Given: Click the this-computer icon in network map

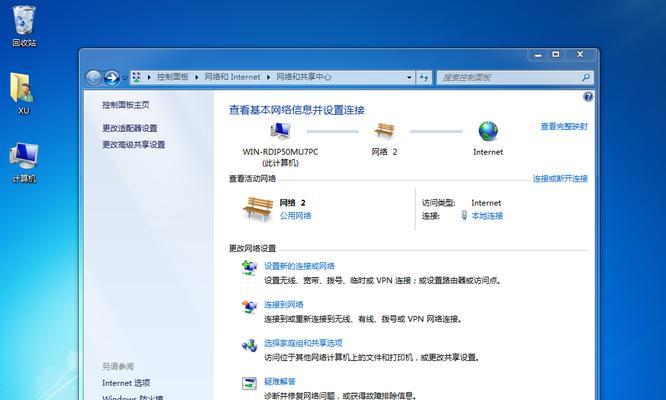Looking at the screenshot, I should pyautogui.click(x=280, y=132).
